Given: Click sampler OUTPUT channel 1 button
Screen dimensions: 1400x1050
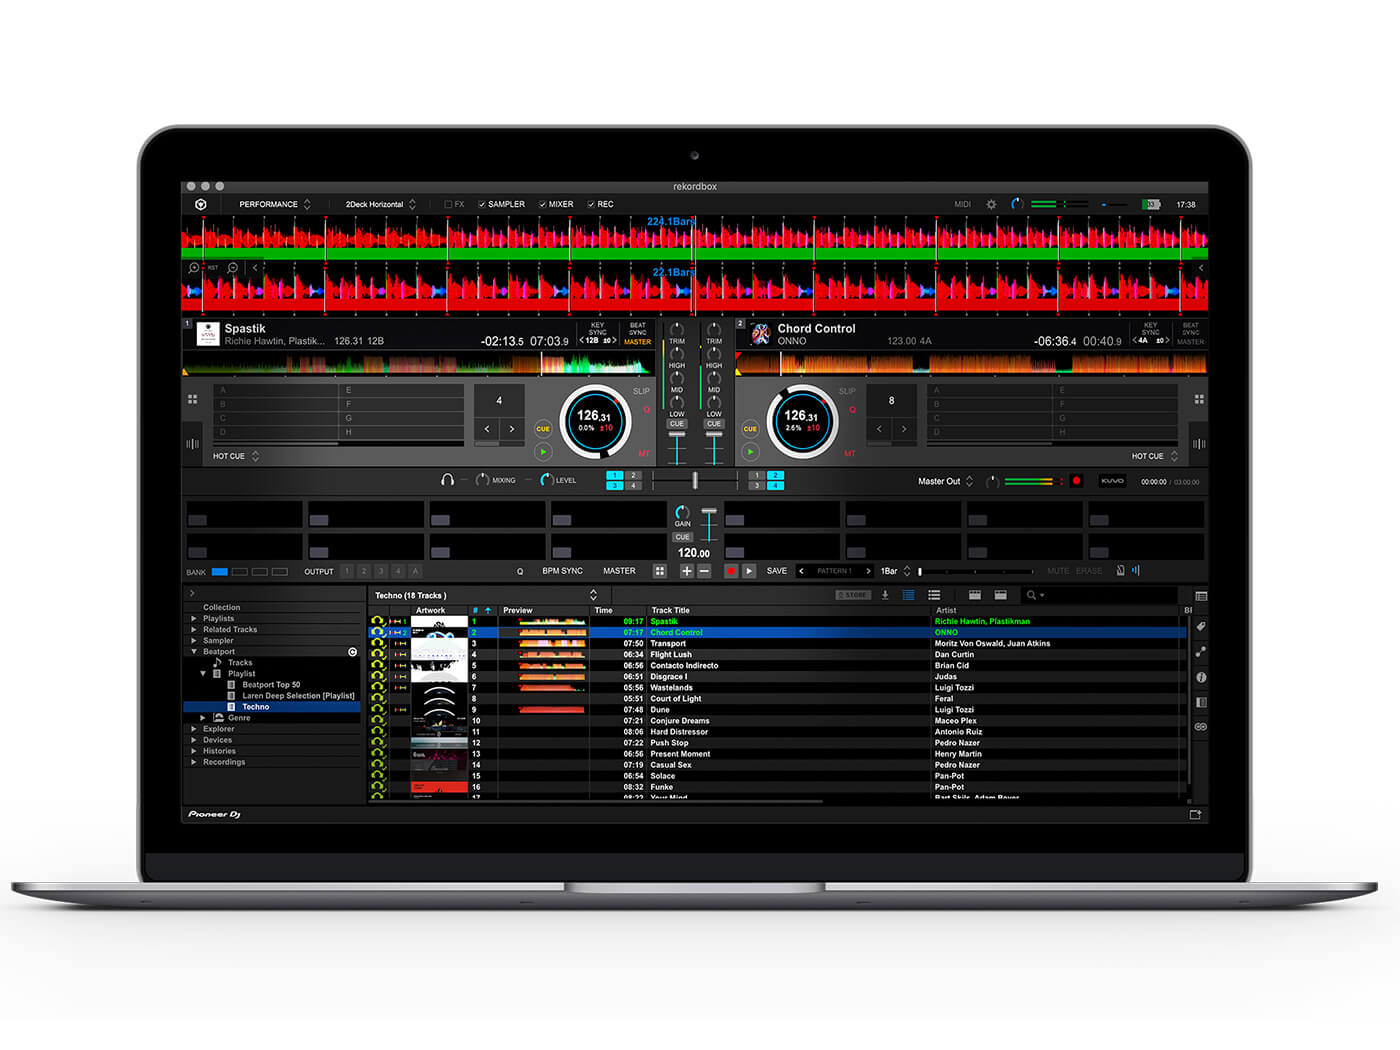Looking at the screenshot, I should (x=347, y=571).
